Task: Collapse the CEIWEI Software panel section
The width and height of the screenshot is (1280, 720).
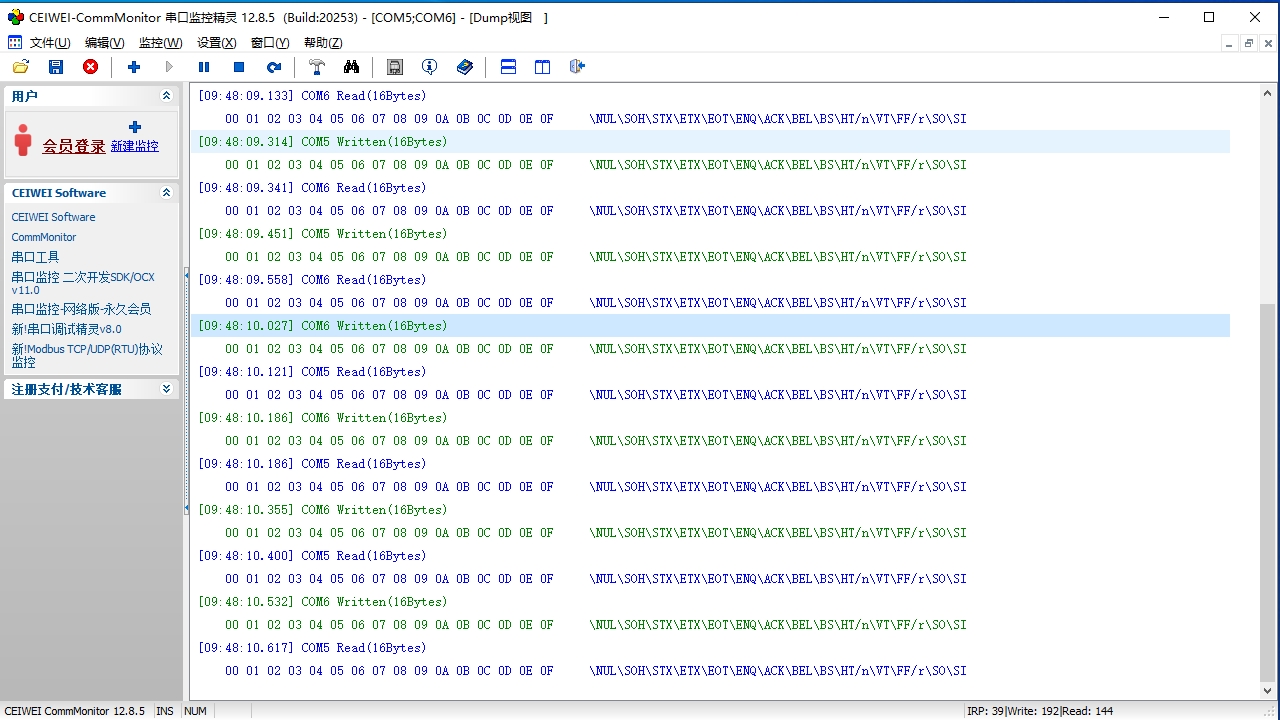Action: pyautogui.click(x=166, y=193)
